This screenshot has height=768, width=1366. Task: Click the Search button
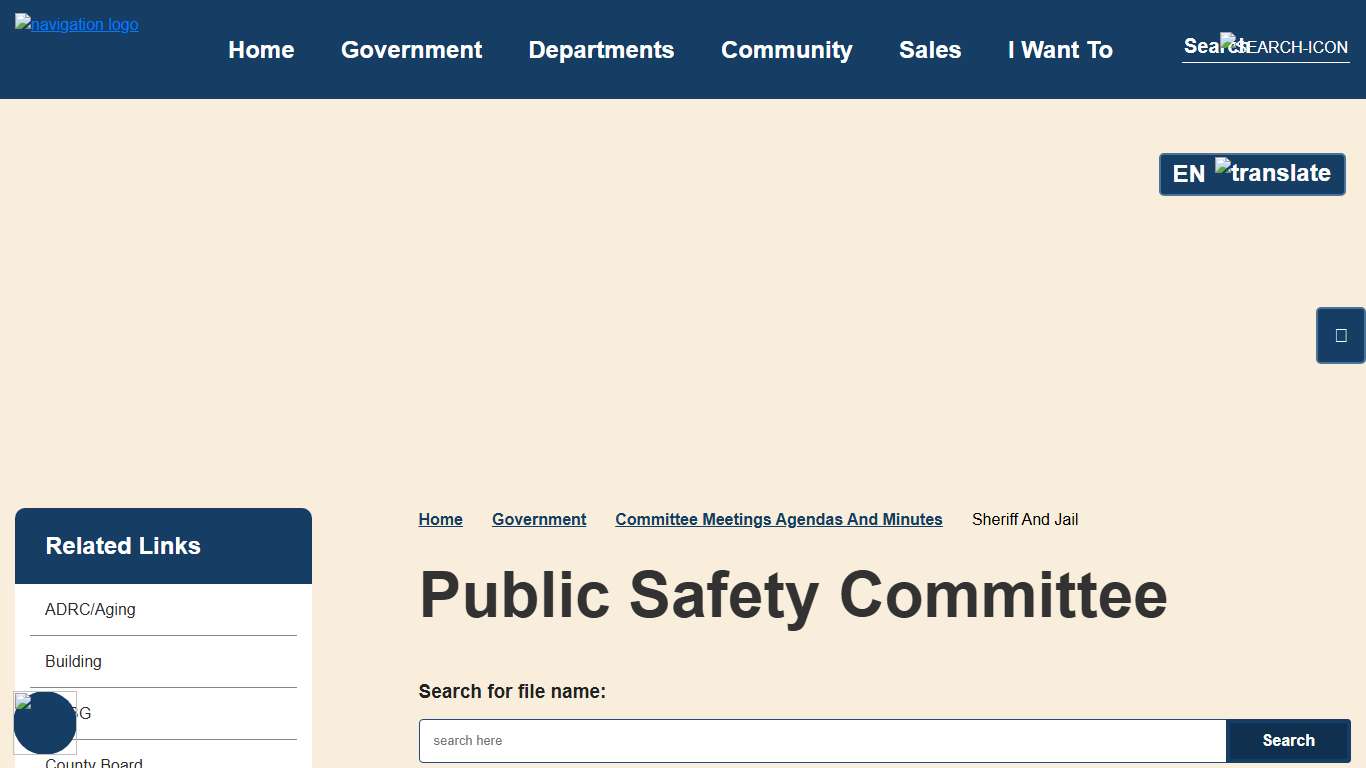coord(1288,740)
